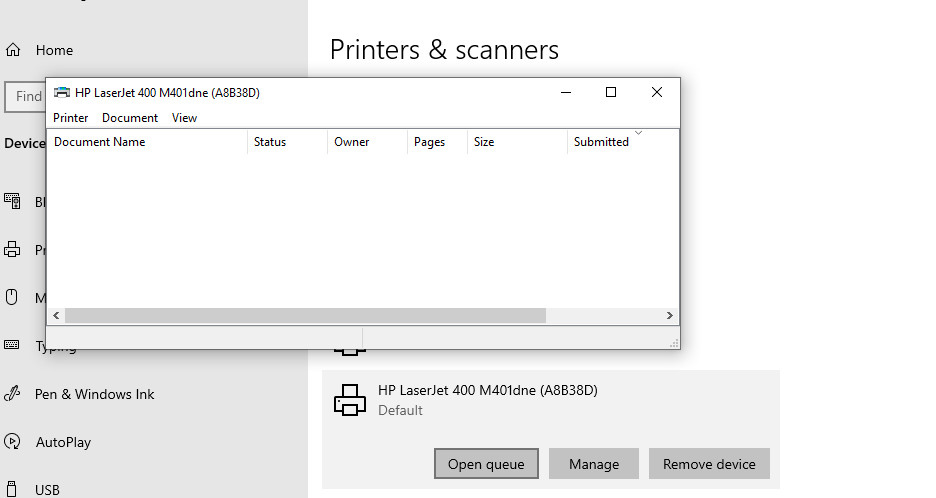Click the horizontal scrollbar right arrow
Screen dimensions: 936x498
tap(670, 315)
